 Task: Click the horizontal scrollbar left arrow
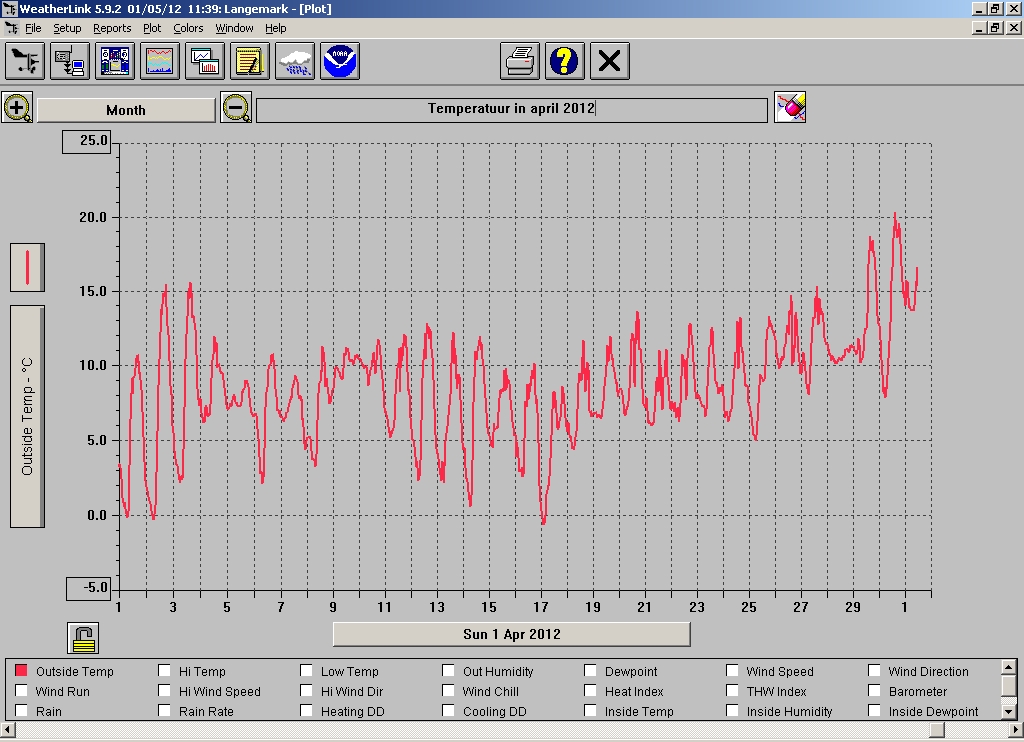point(7,730)
